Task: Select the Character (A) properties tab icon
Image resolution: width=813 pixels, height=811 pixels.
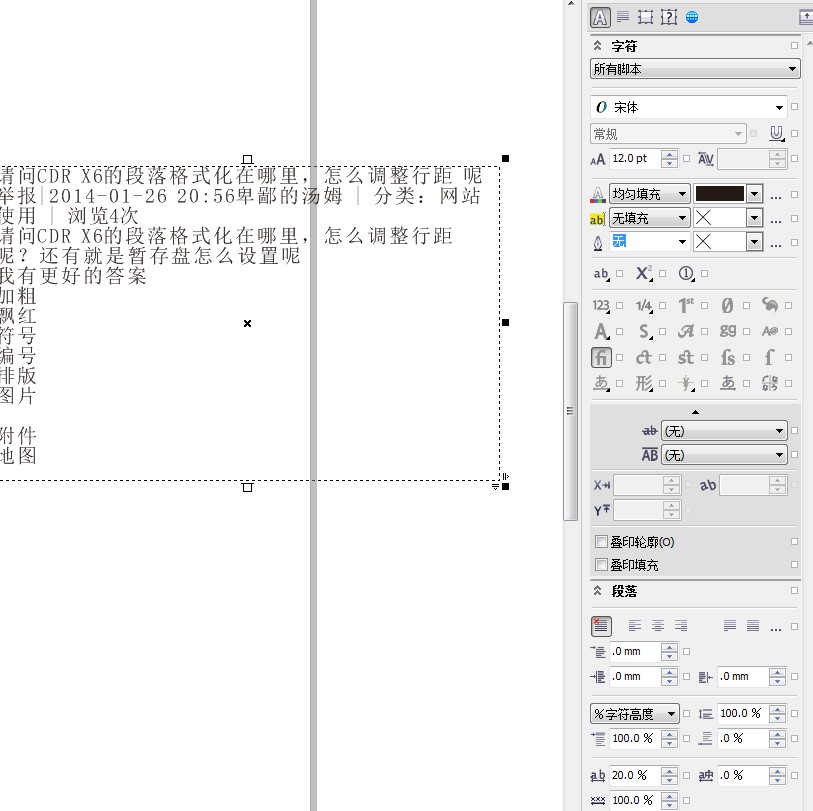Action: pyautogui.click(x=600, y=17)
